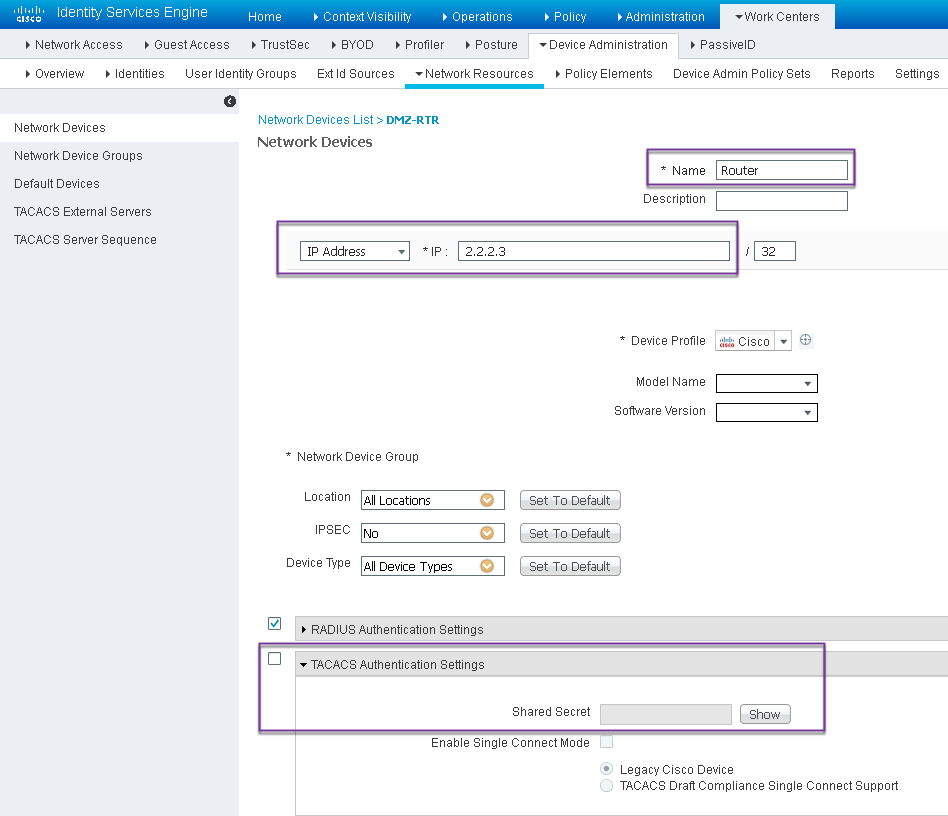Switch to BYOD tab
The height and width of the screenshot is (816, 948).
352,45
